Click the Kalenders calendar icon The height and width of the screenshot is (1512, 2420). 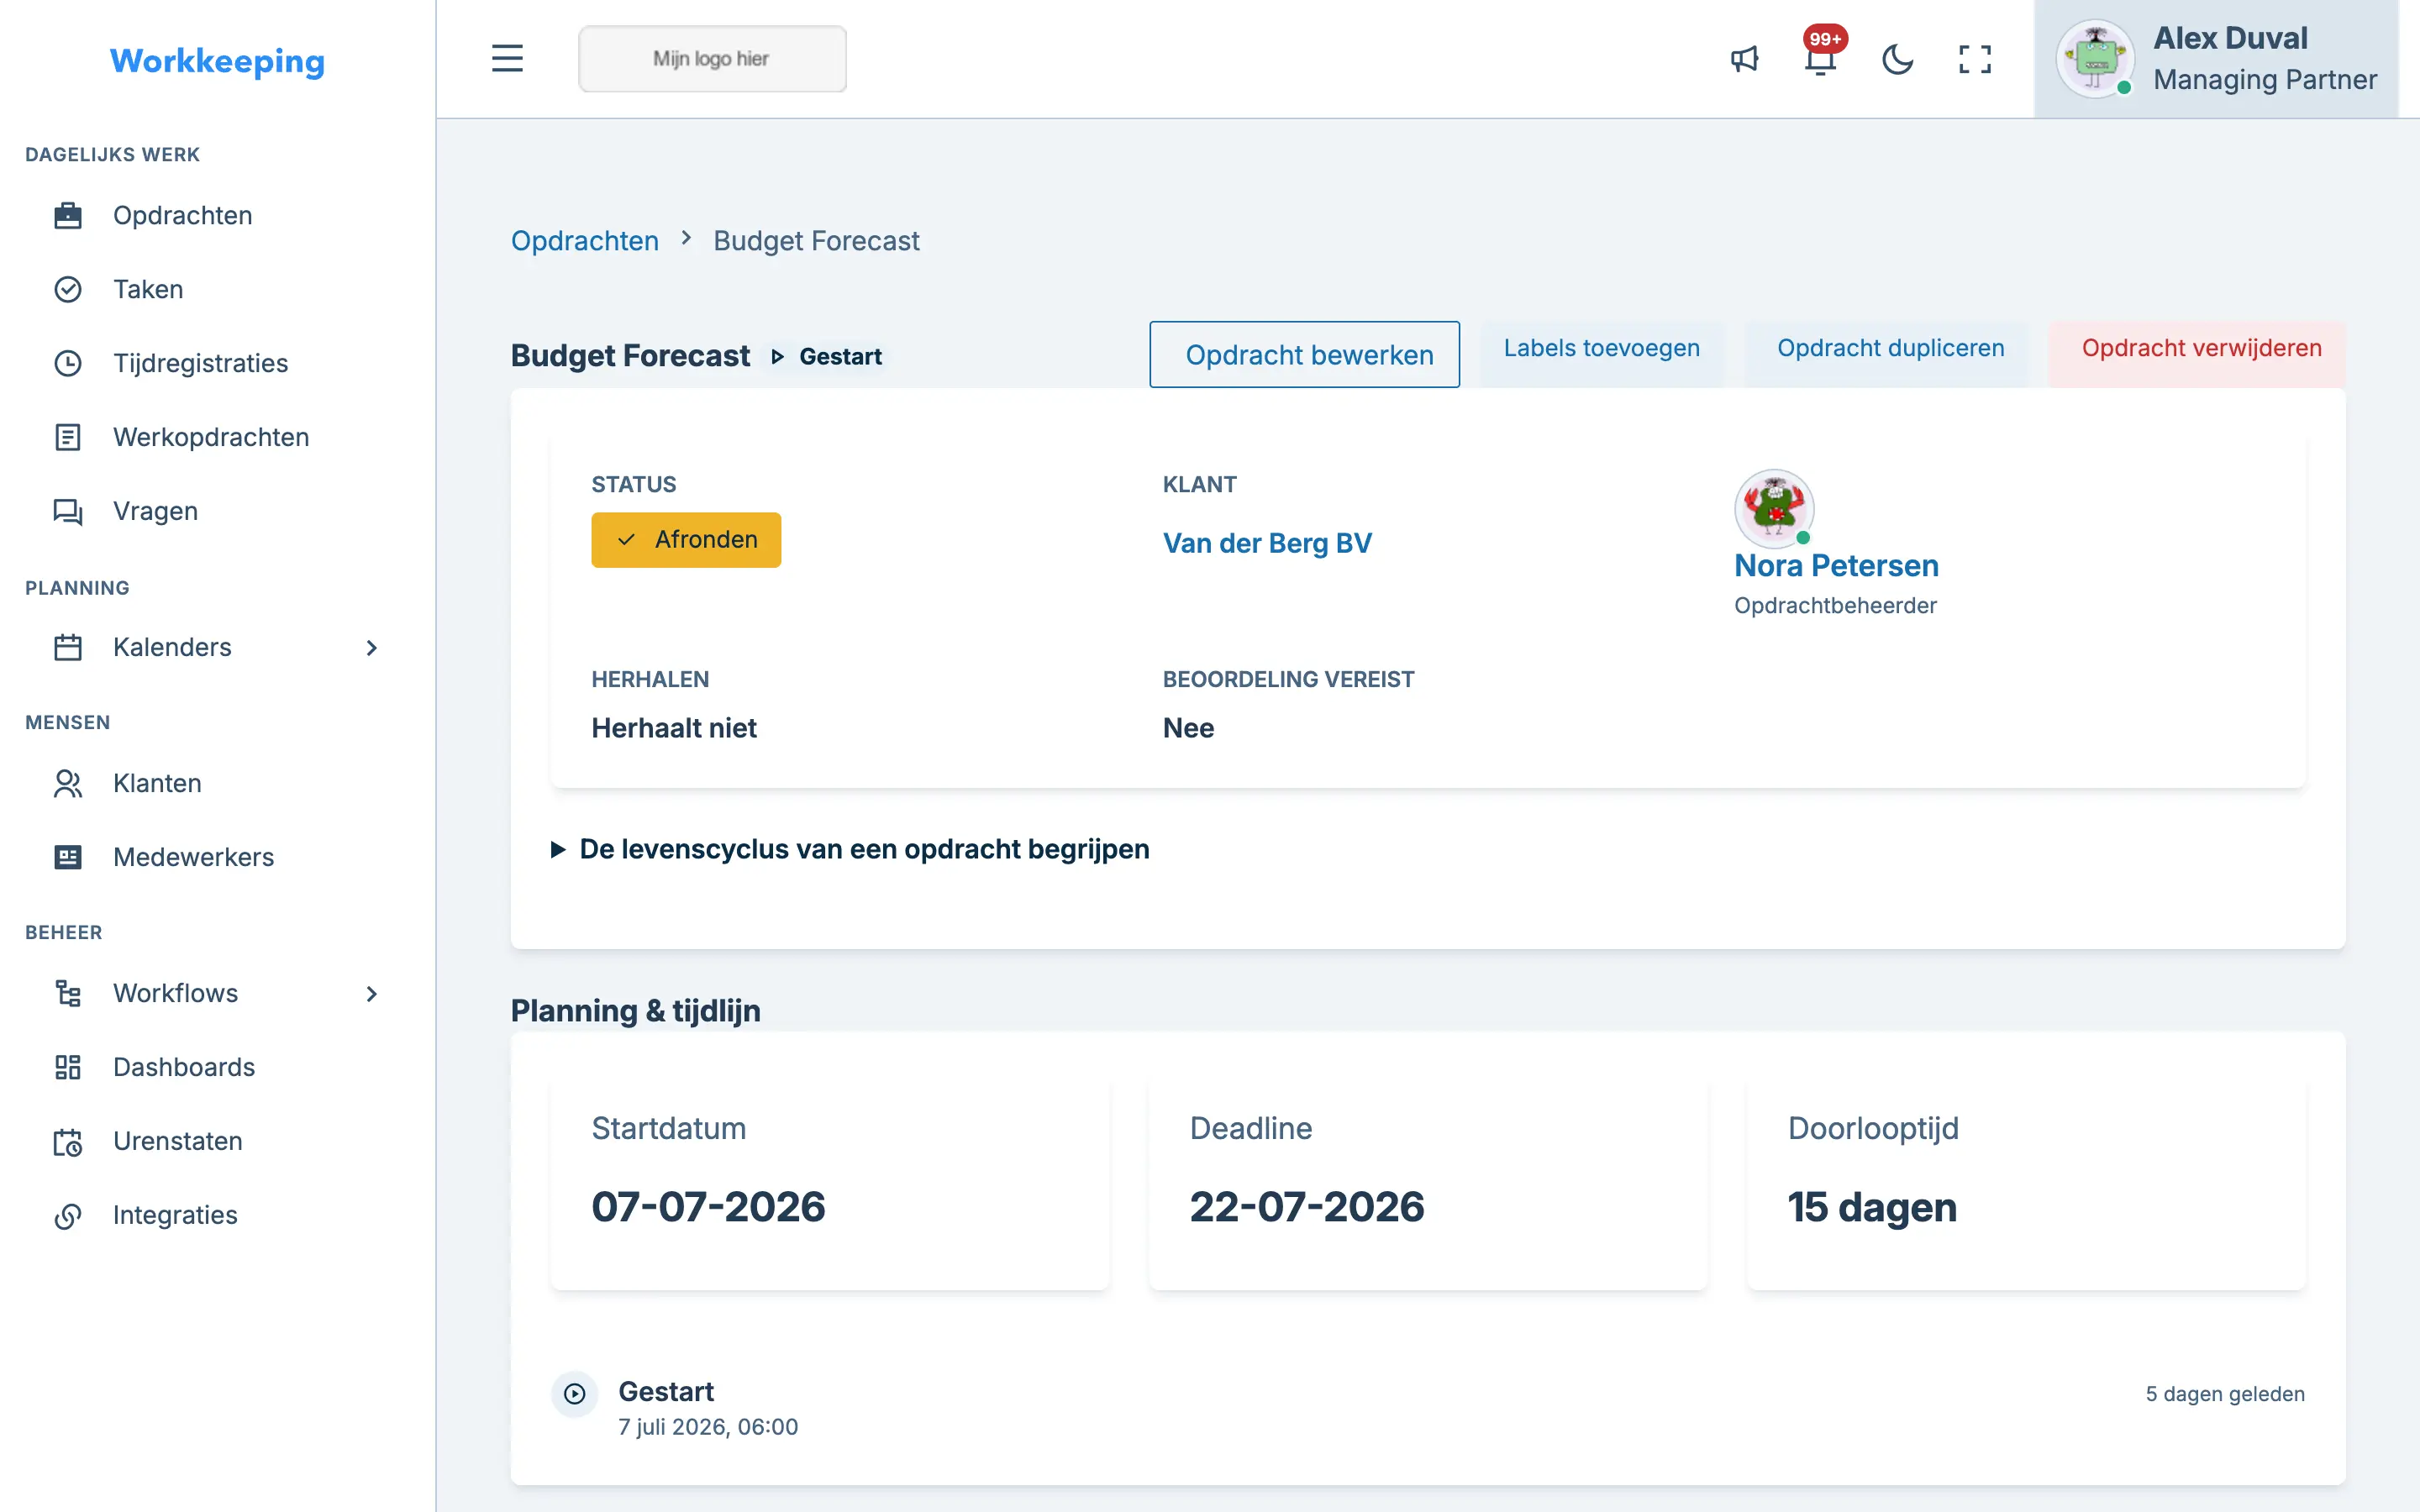[68, 647]
